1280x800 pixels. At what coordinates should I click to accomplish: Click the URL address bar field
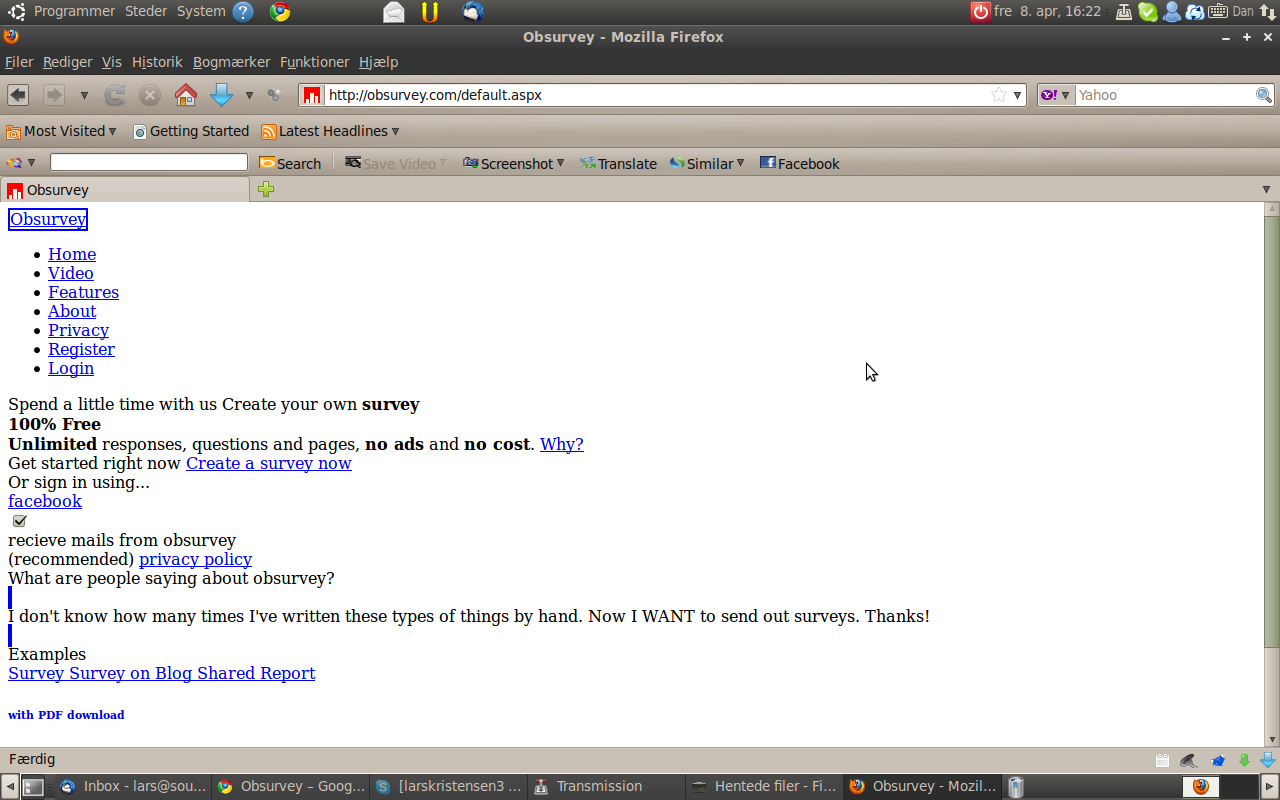tap(650, 95)
